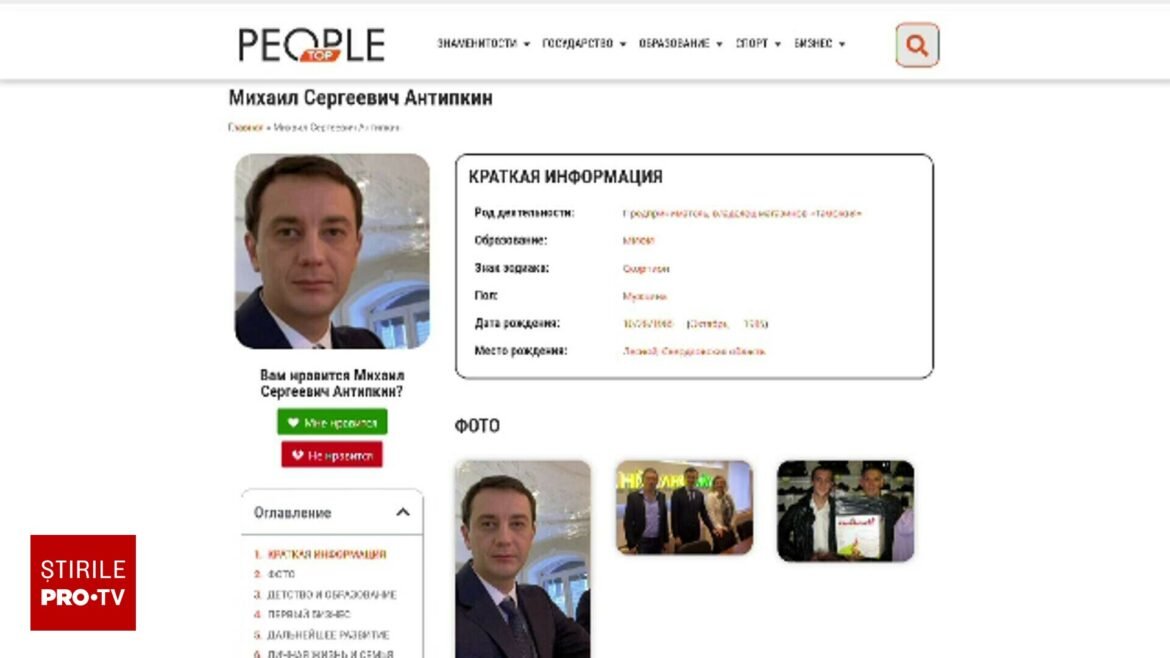Jump to 'Первый бизнес' contents item
Screen dimensions: 1170x658
click(x=309, y=615)
